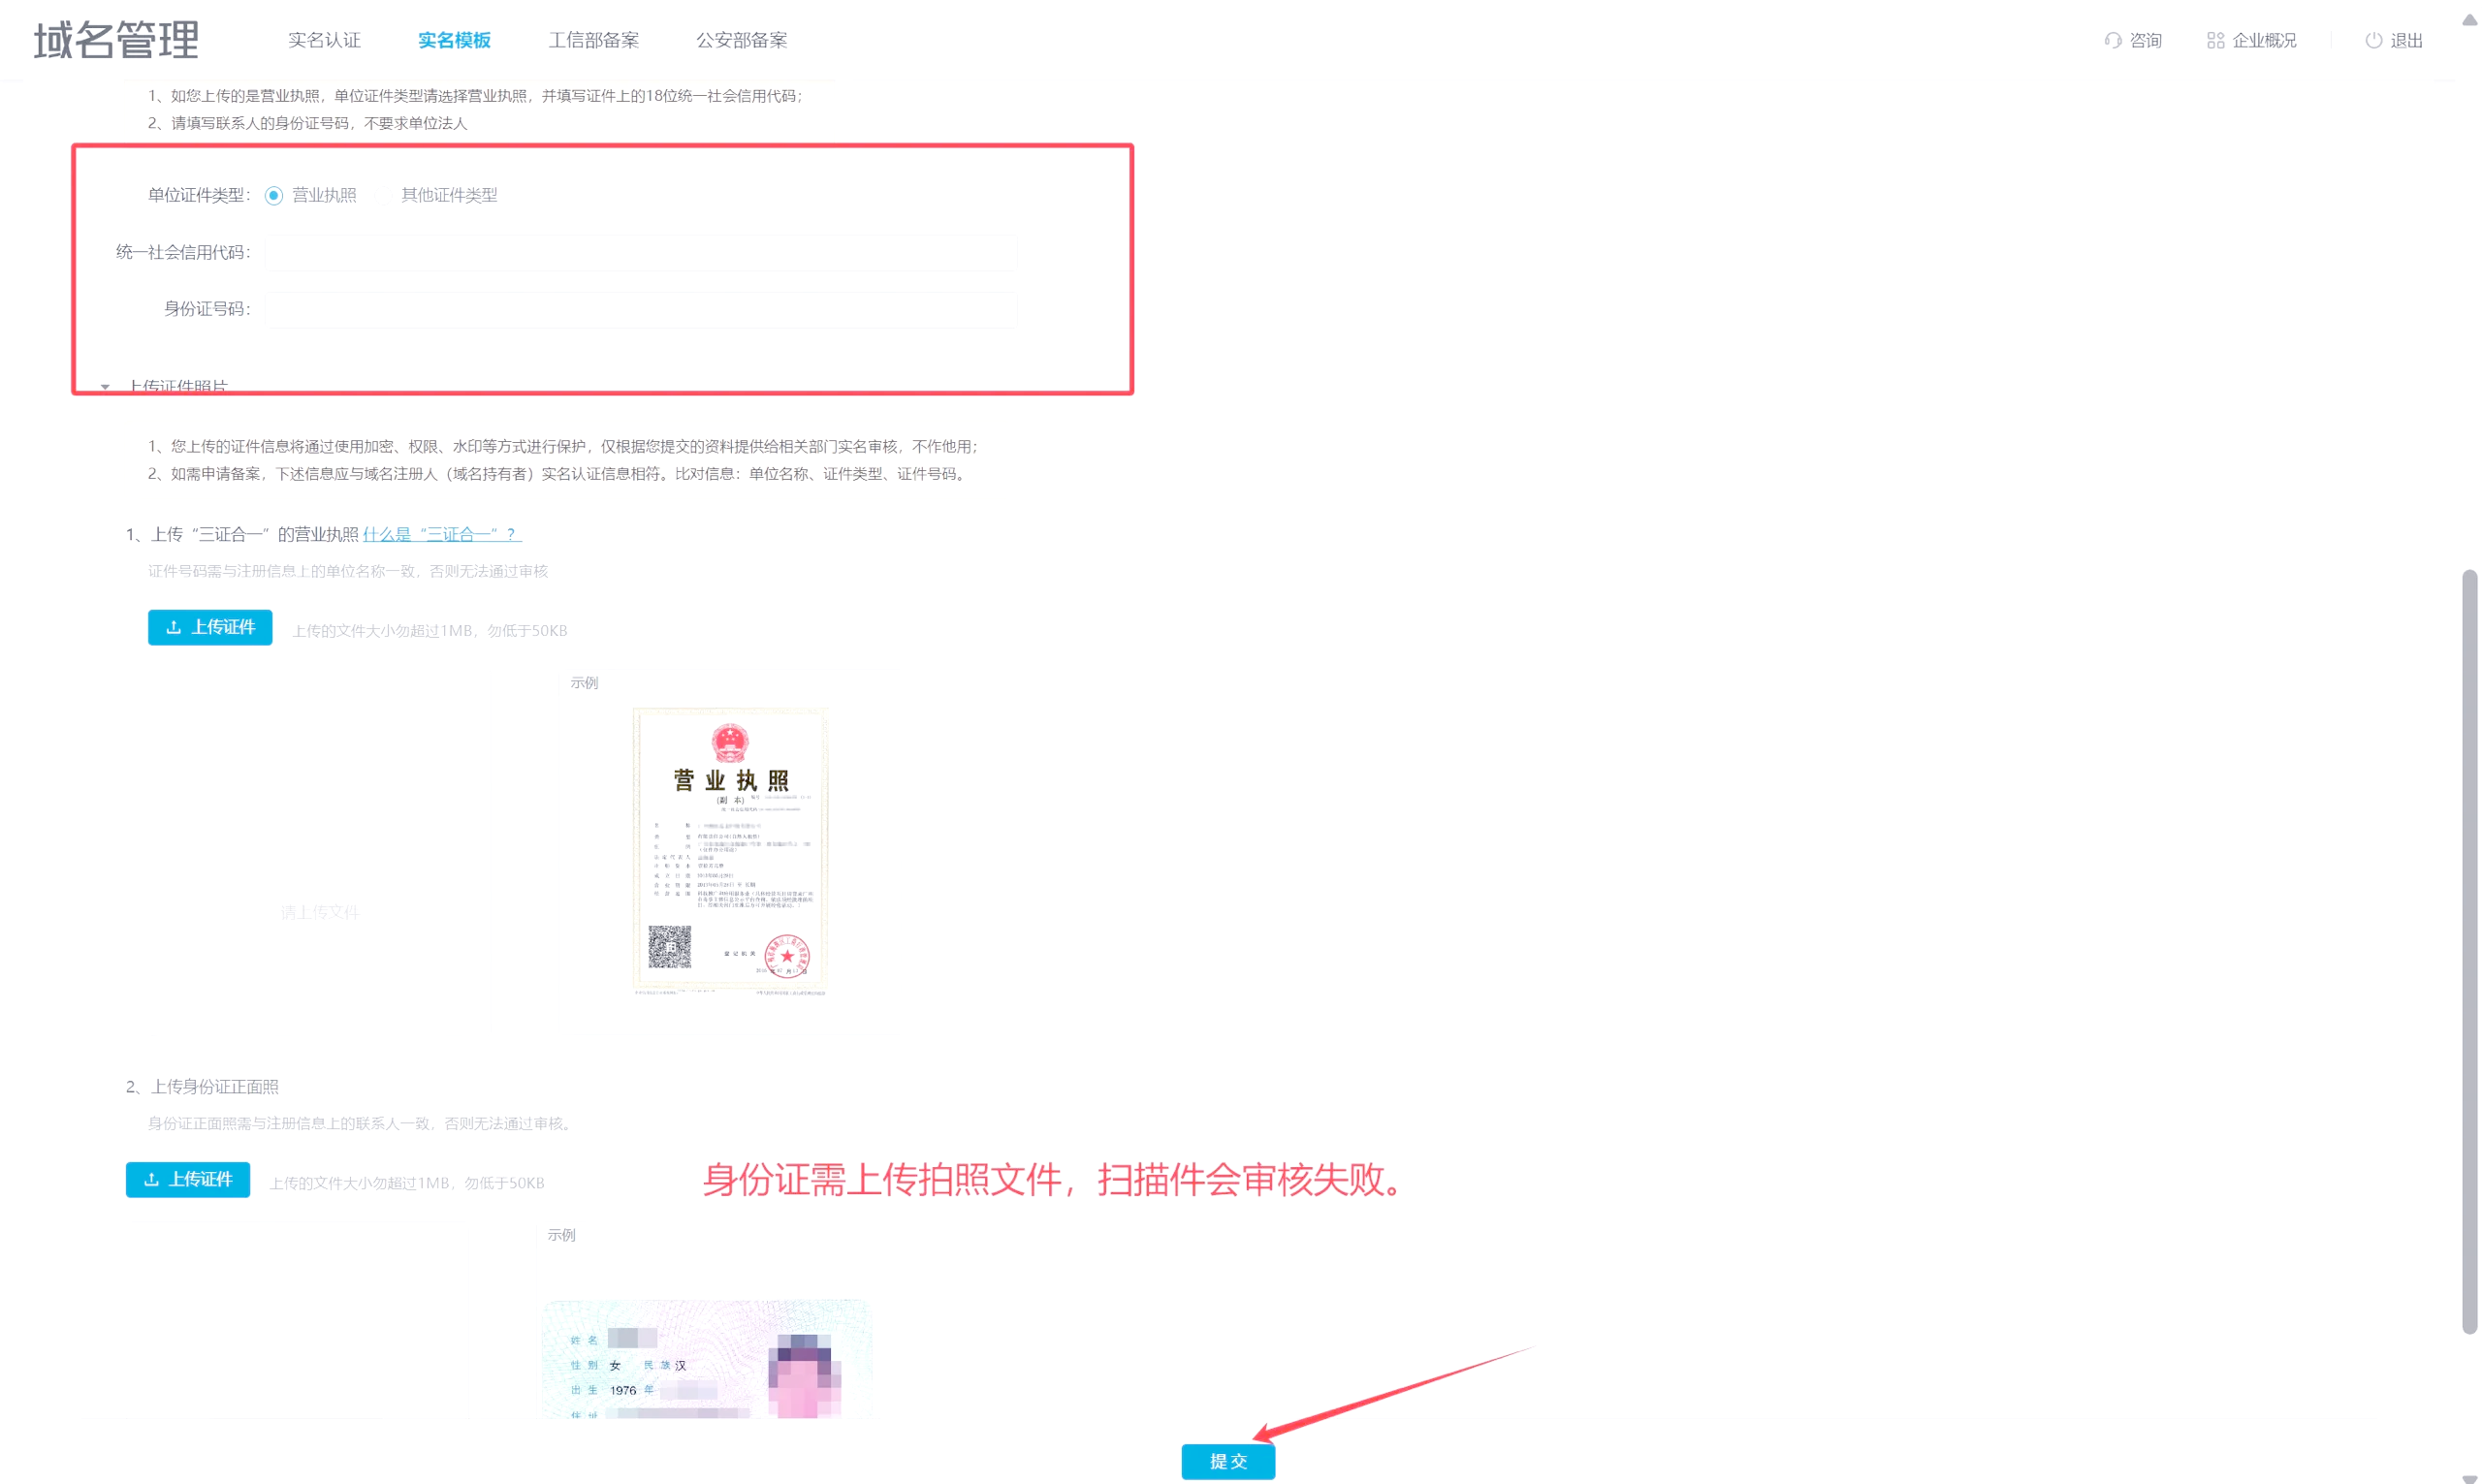
Task: Click the power icon for 退出
Action: 2373,41
